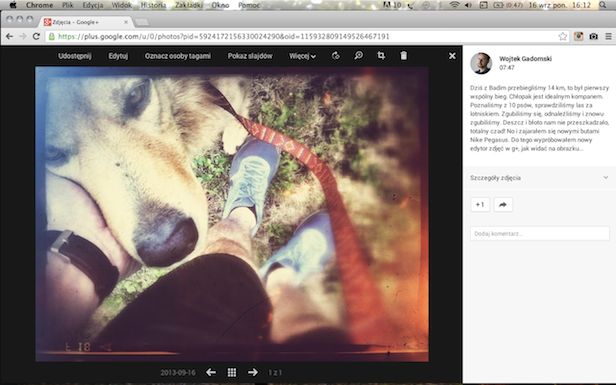Click the volume icon in the menu bar
Image resolution: width=616 pixels, height=385 pixels.
(468, 5)
